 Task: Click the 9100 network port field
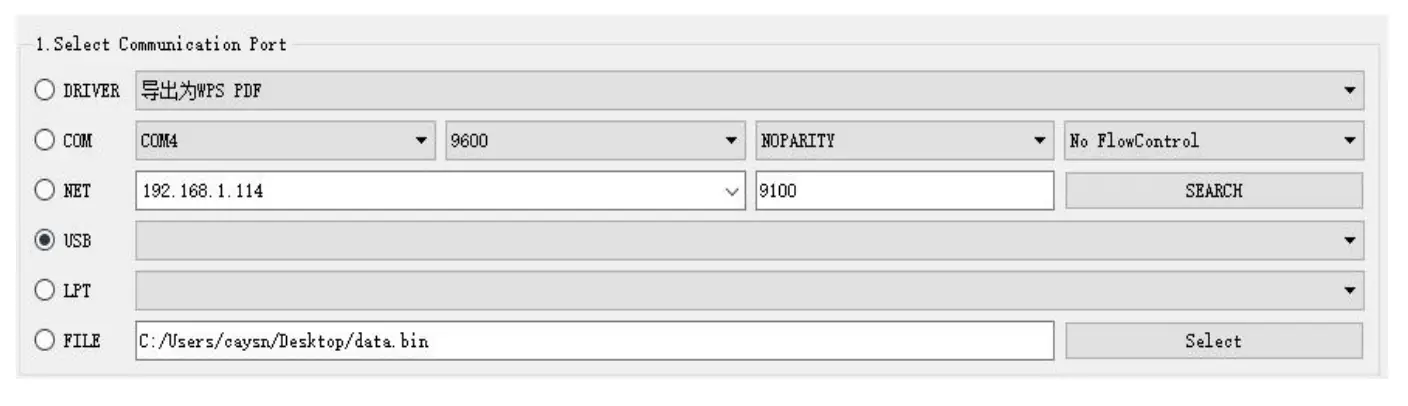[903, 191]
